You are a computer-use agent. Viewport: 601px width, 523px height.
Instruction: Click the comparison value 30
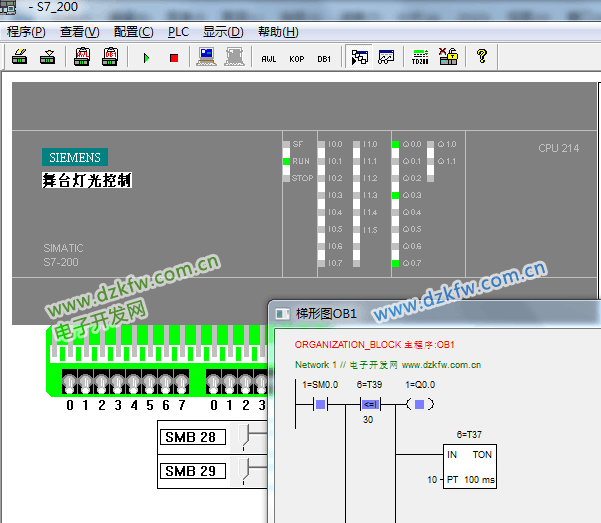point(368,419)
